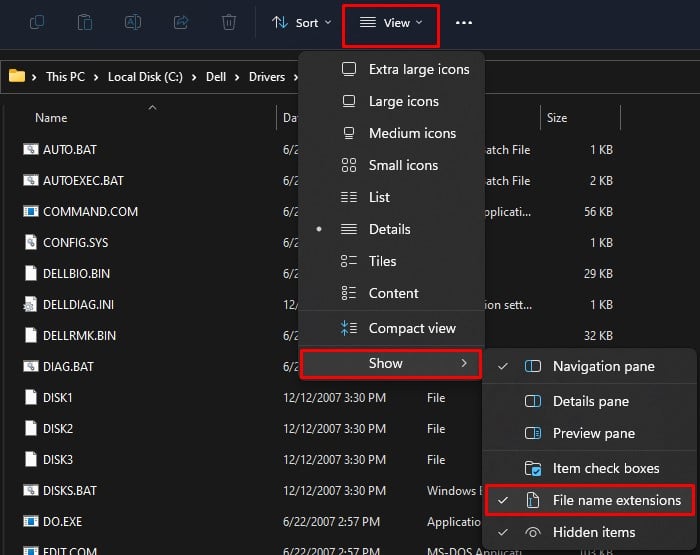
Task: Click the Share icon in toolbar
Action: pos(181,22)
